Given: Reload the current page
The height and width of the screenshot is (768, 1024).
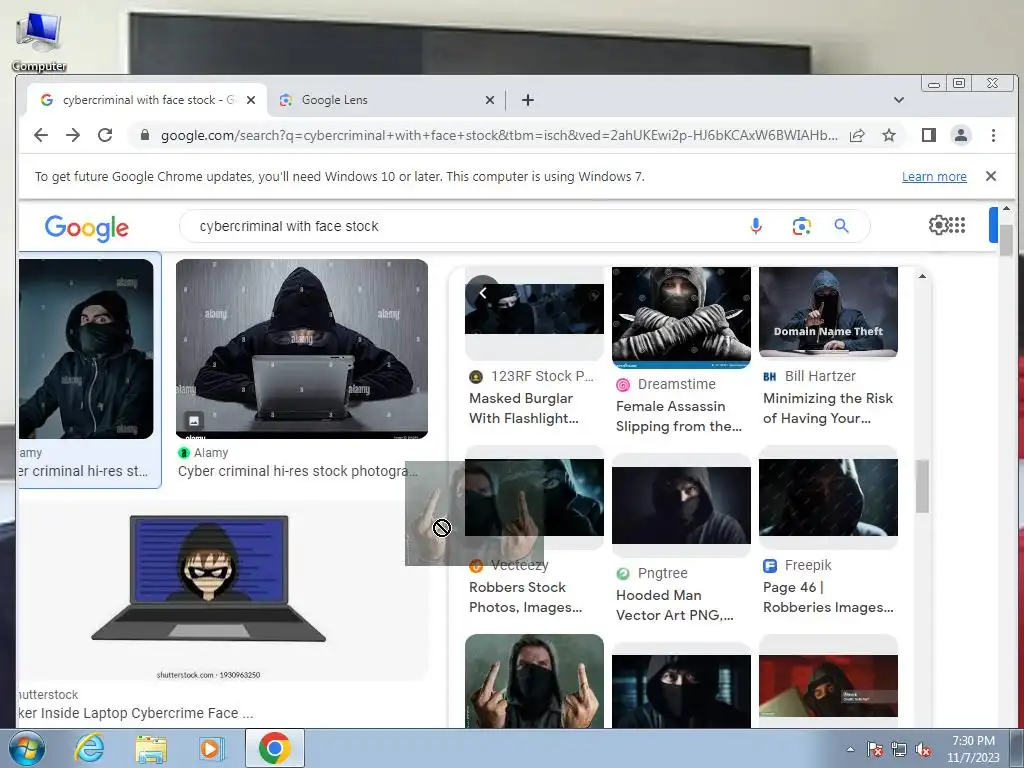Looking at the screenshot, I should [x=105, y=135].
